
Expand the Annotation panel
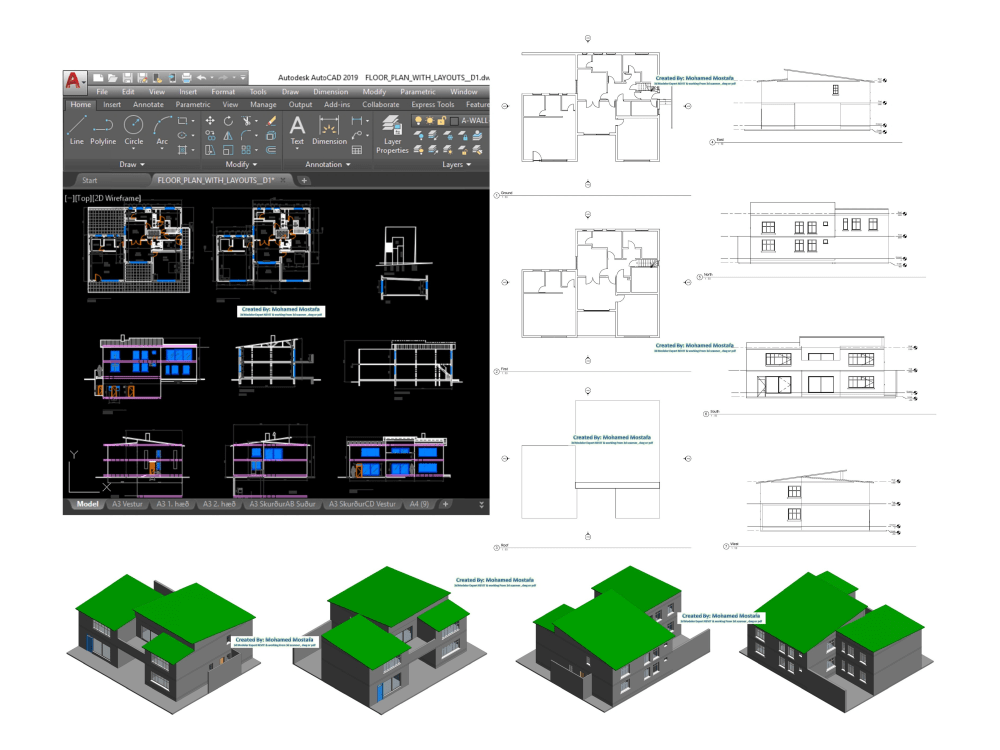coord(328,165)
